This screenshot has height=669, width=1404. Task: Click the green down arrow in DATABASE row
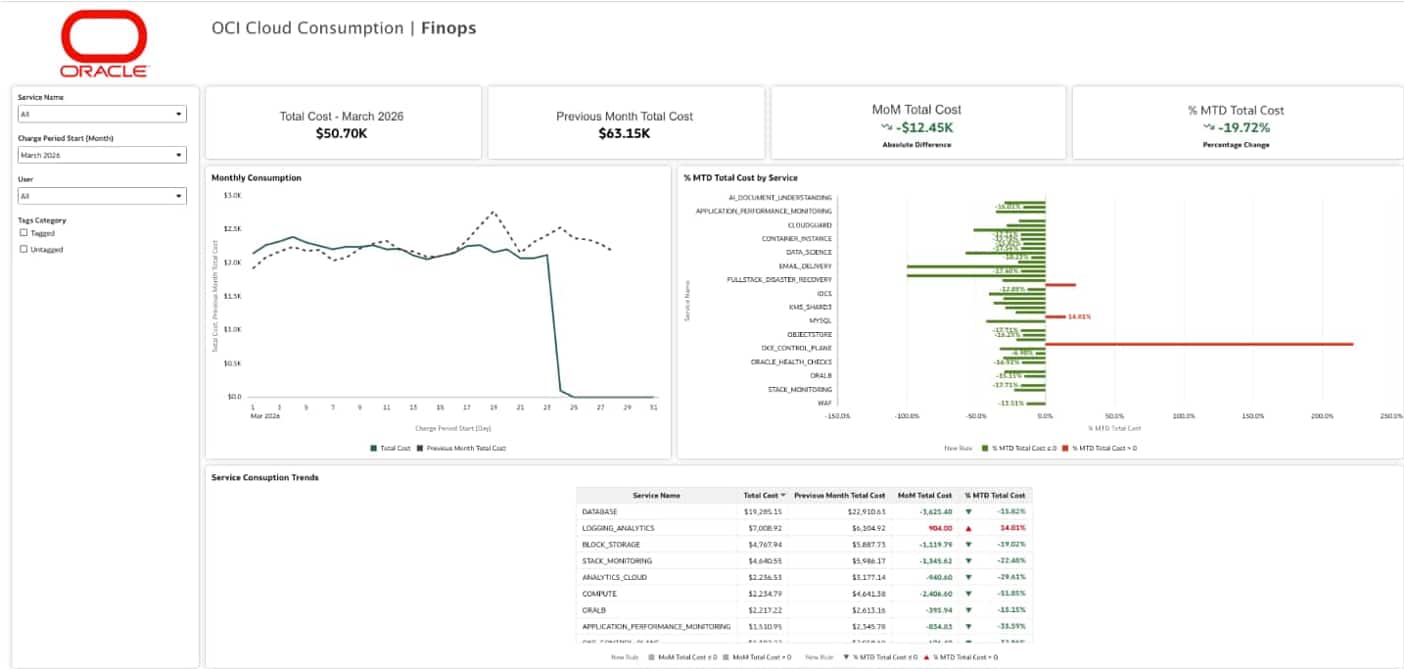coord(968,511)
